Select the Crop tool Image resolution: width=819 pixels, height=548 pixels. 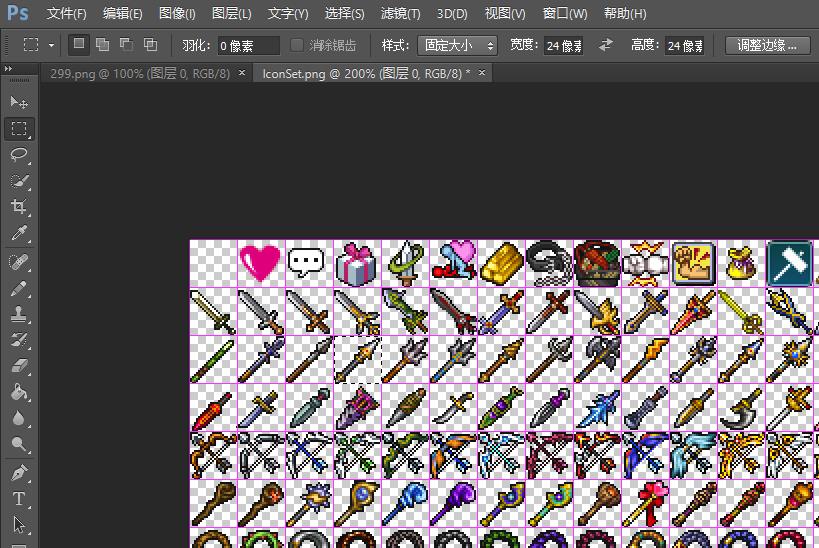pyautogui.click(x=19, y=207)
